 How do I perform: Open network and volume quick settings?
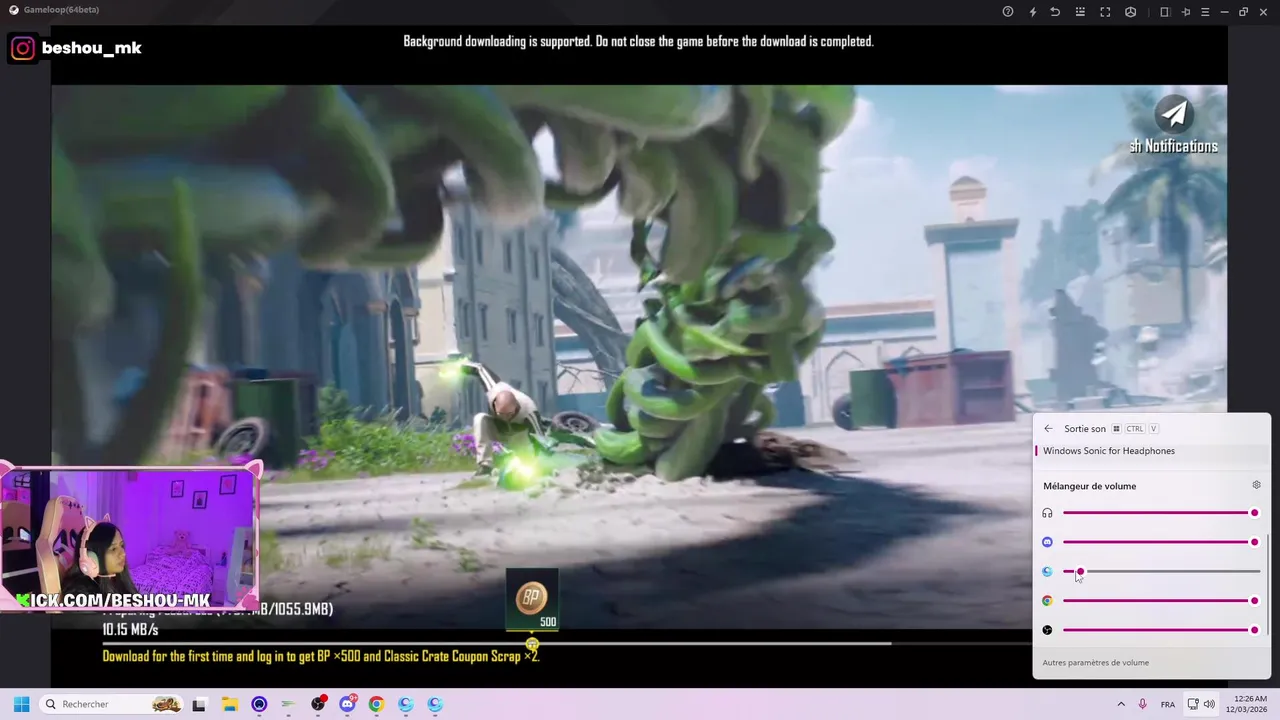click(1201, 704)
